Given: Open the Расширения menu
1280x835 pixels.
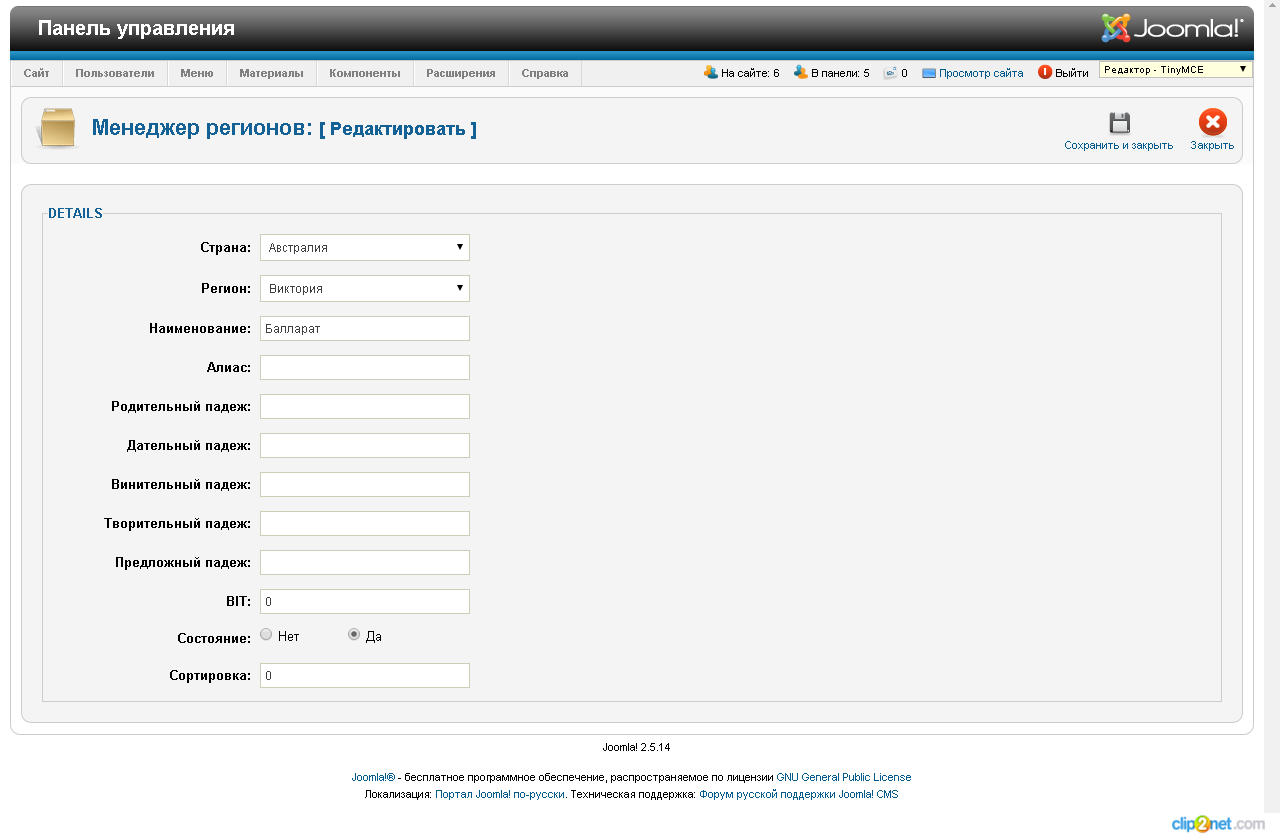Looking at the screenshot, I should coord(461,73).
